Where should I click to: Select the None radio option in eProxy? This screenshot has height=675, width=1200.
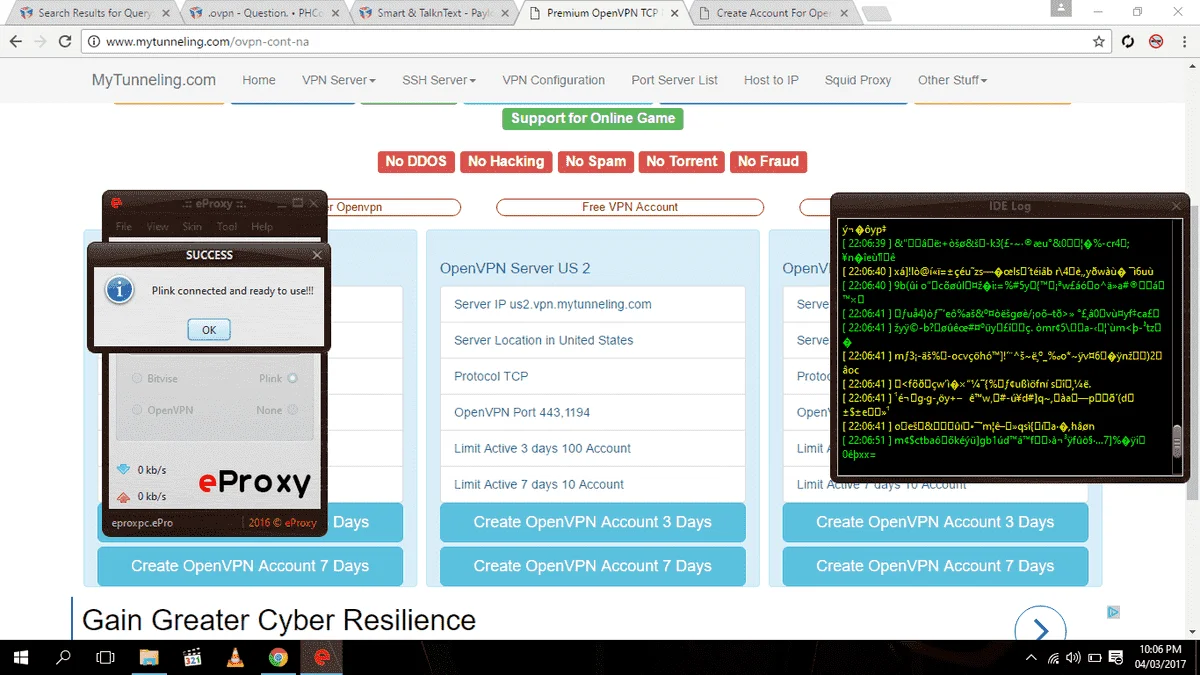[292, 410]
